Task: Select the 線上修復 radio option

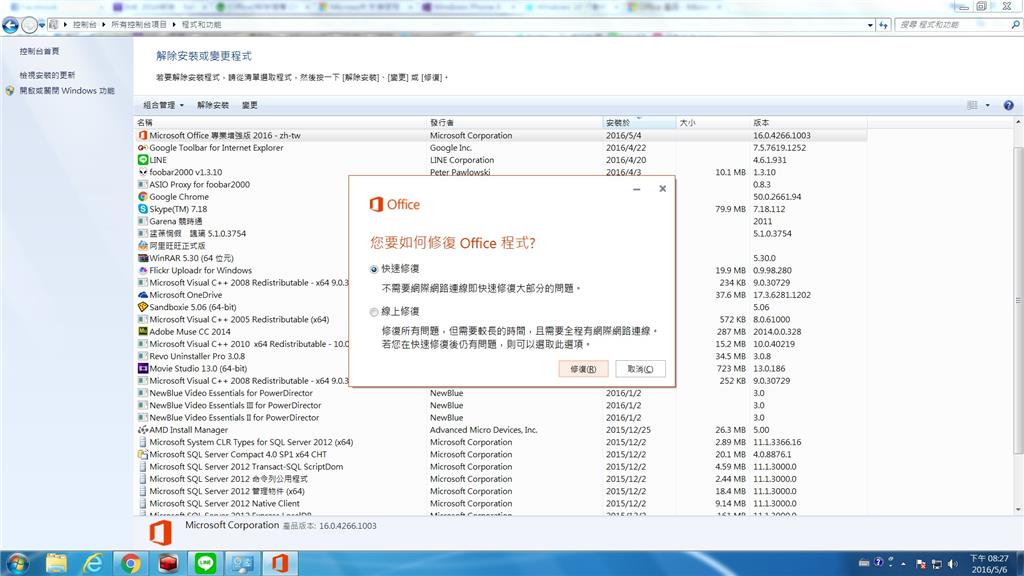Action: click(374, 312)
